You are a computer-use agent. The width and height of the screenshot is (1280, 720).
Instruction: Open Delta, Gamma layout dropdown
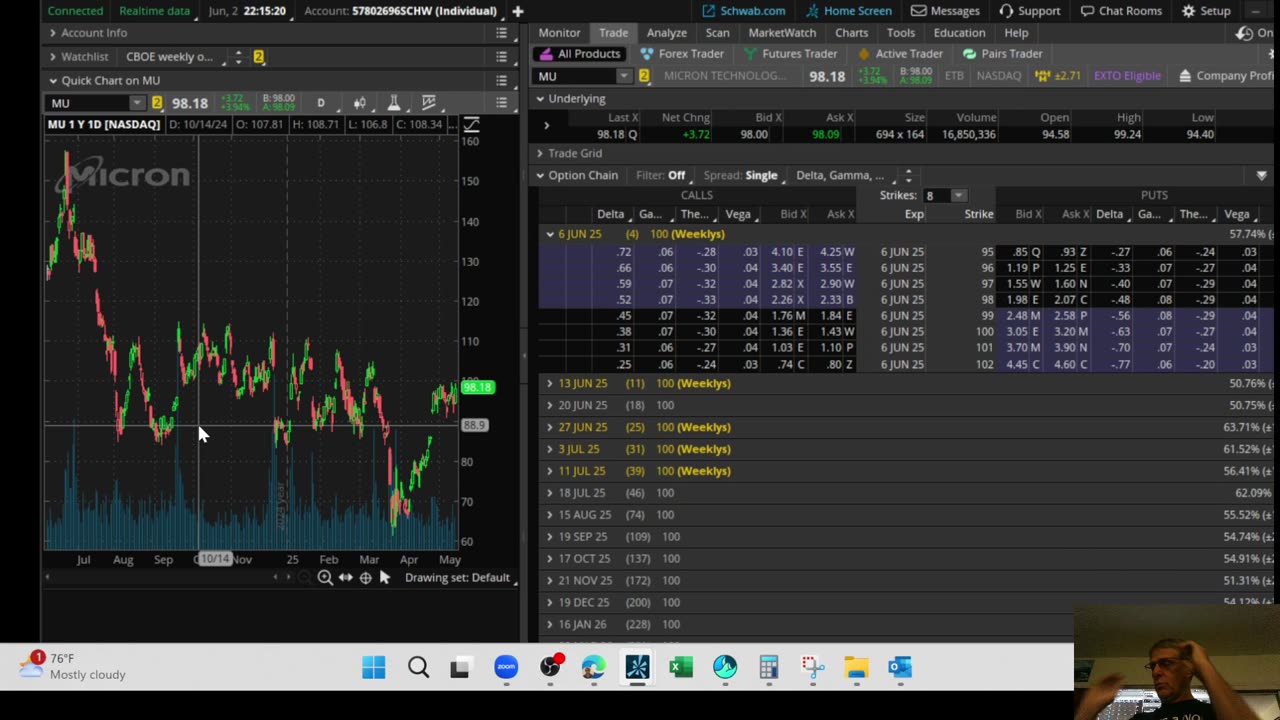tap(840, 175)
